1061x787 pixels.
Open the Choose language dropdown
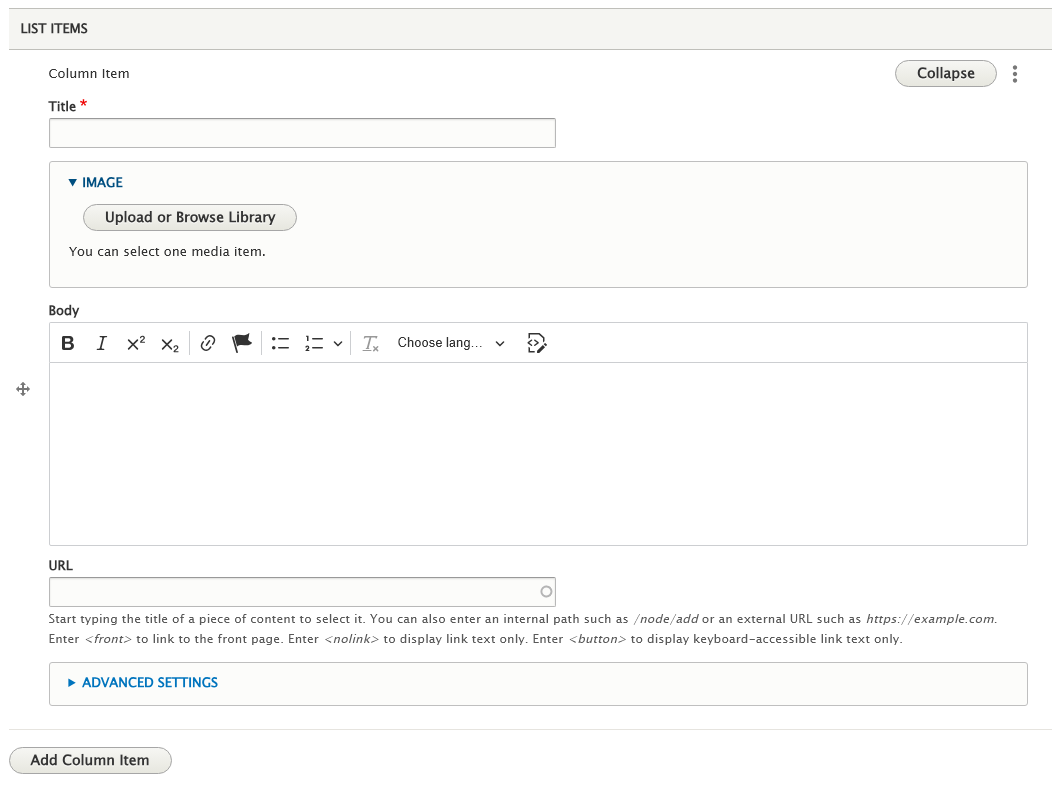point(450,343)
